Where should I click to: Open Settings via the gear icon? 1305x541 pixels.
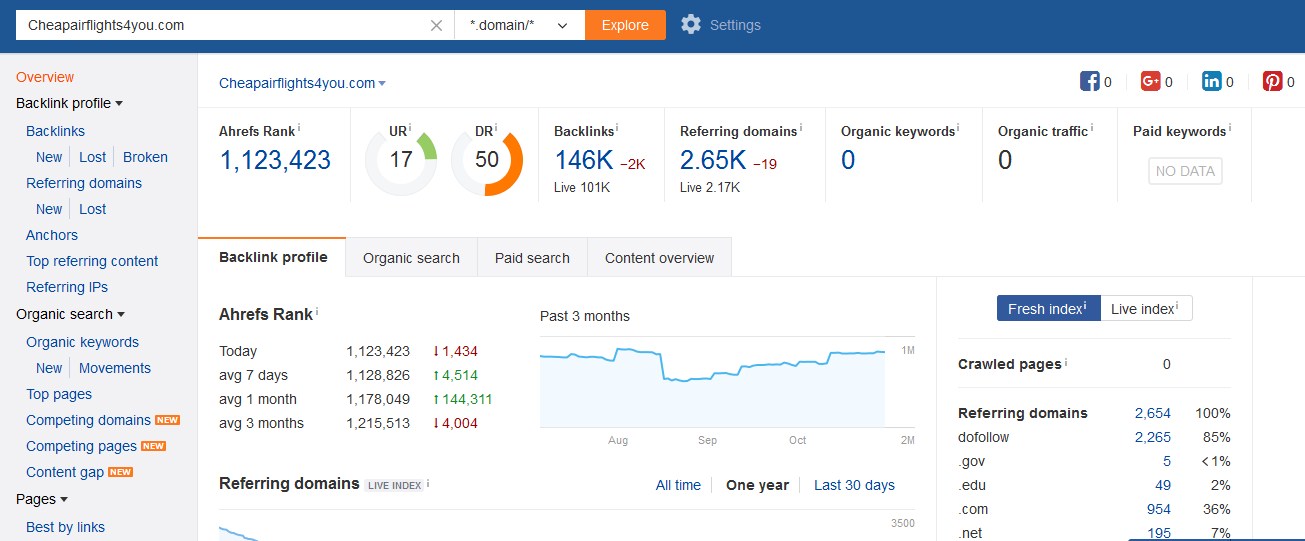691,25
